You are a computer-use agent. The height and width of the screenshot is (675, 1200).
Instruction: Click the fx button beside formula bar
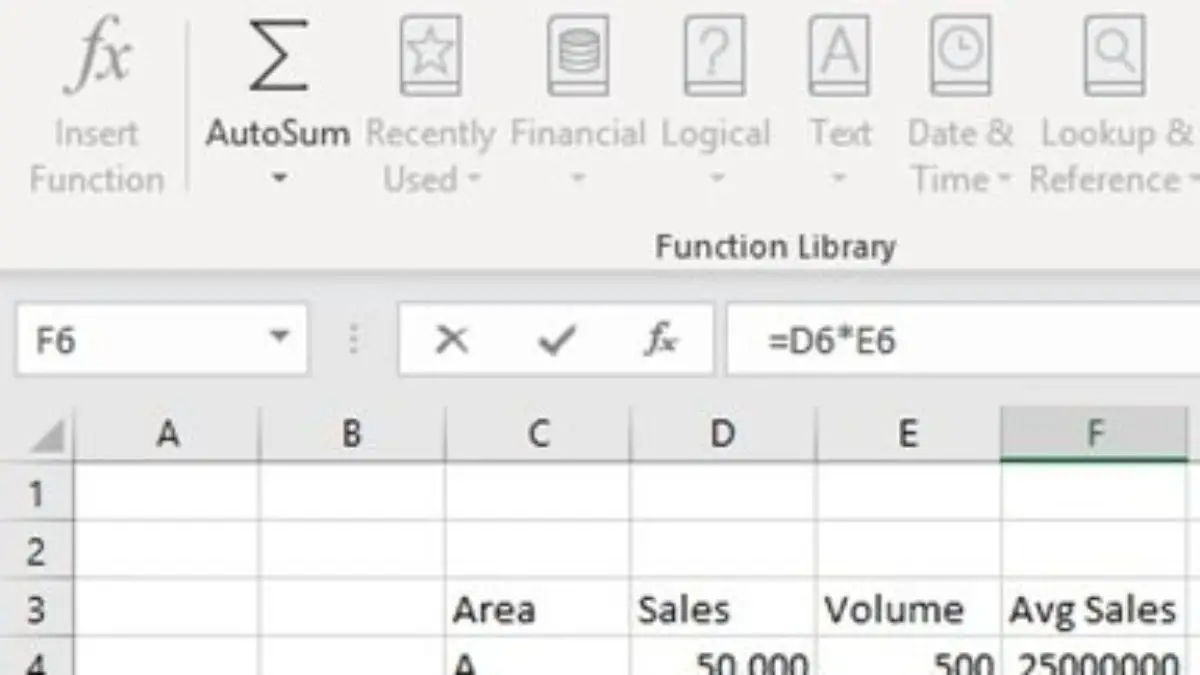click(x=659, y=341)
